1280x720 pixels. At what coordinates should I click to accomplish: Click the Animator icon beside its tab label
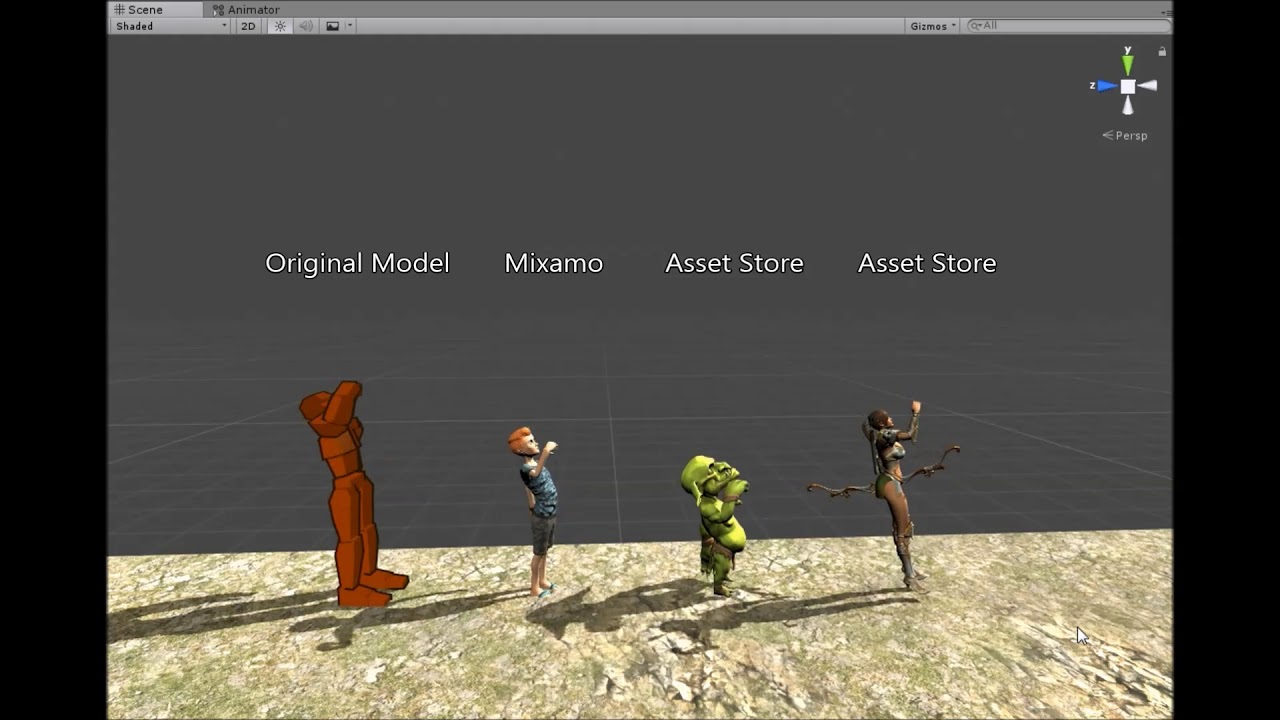(x=219, y=9)
